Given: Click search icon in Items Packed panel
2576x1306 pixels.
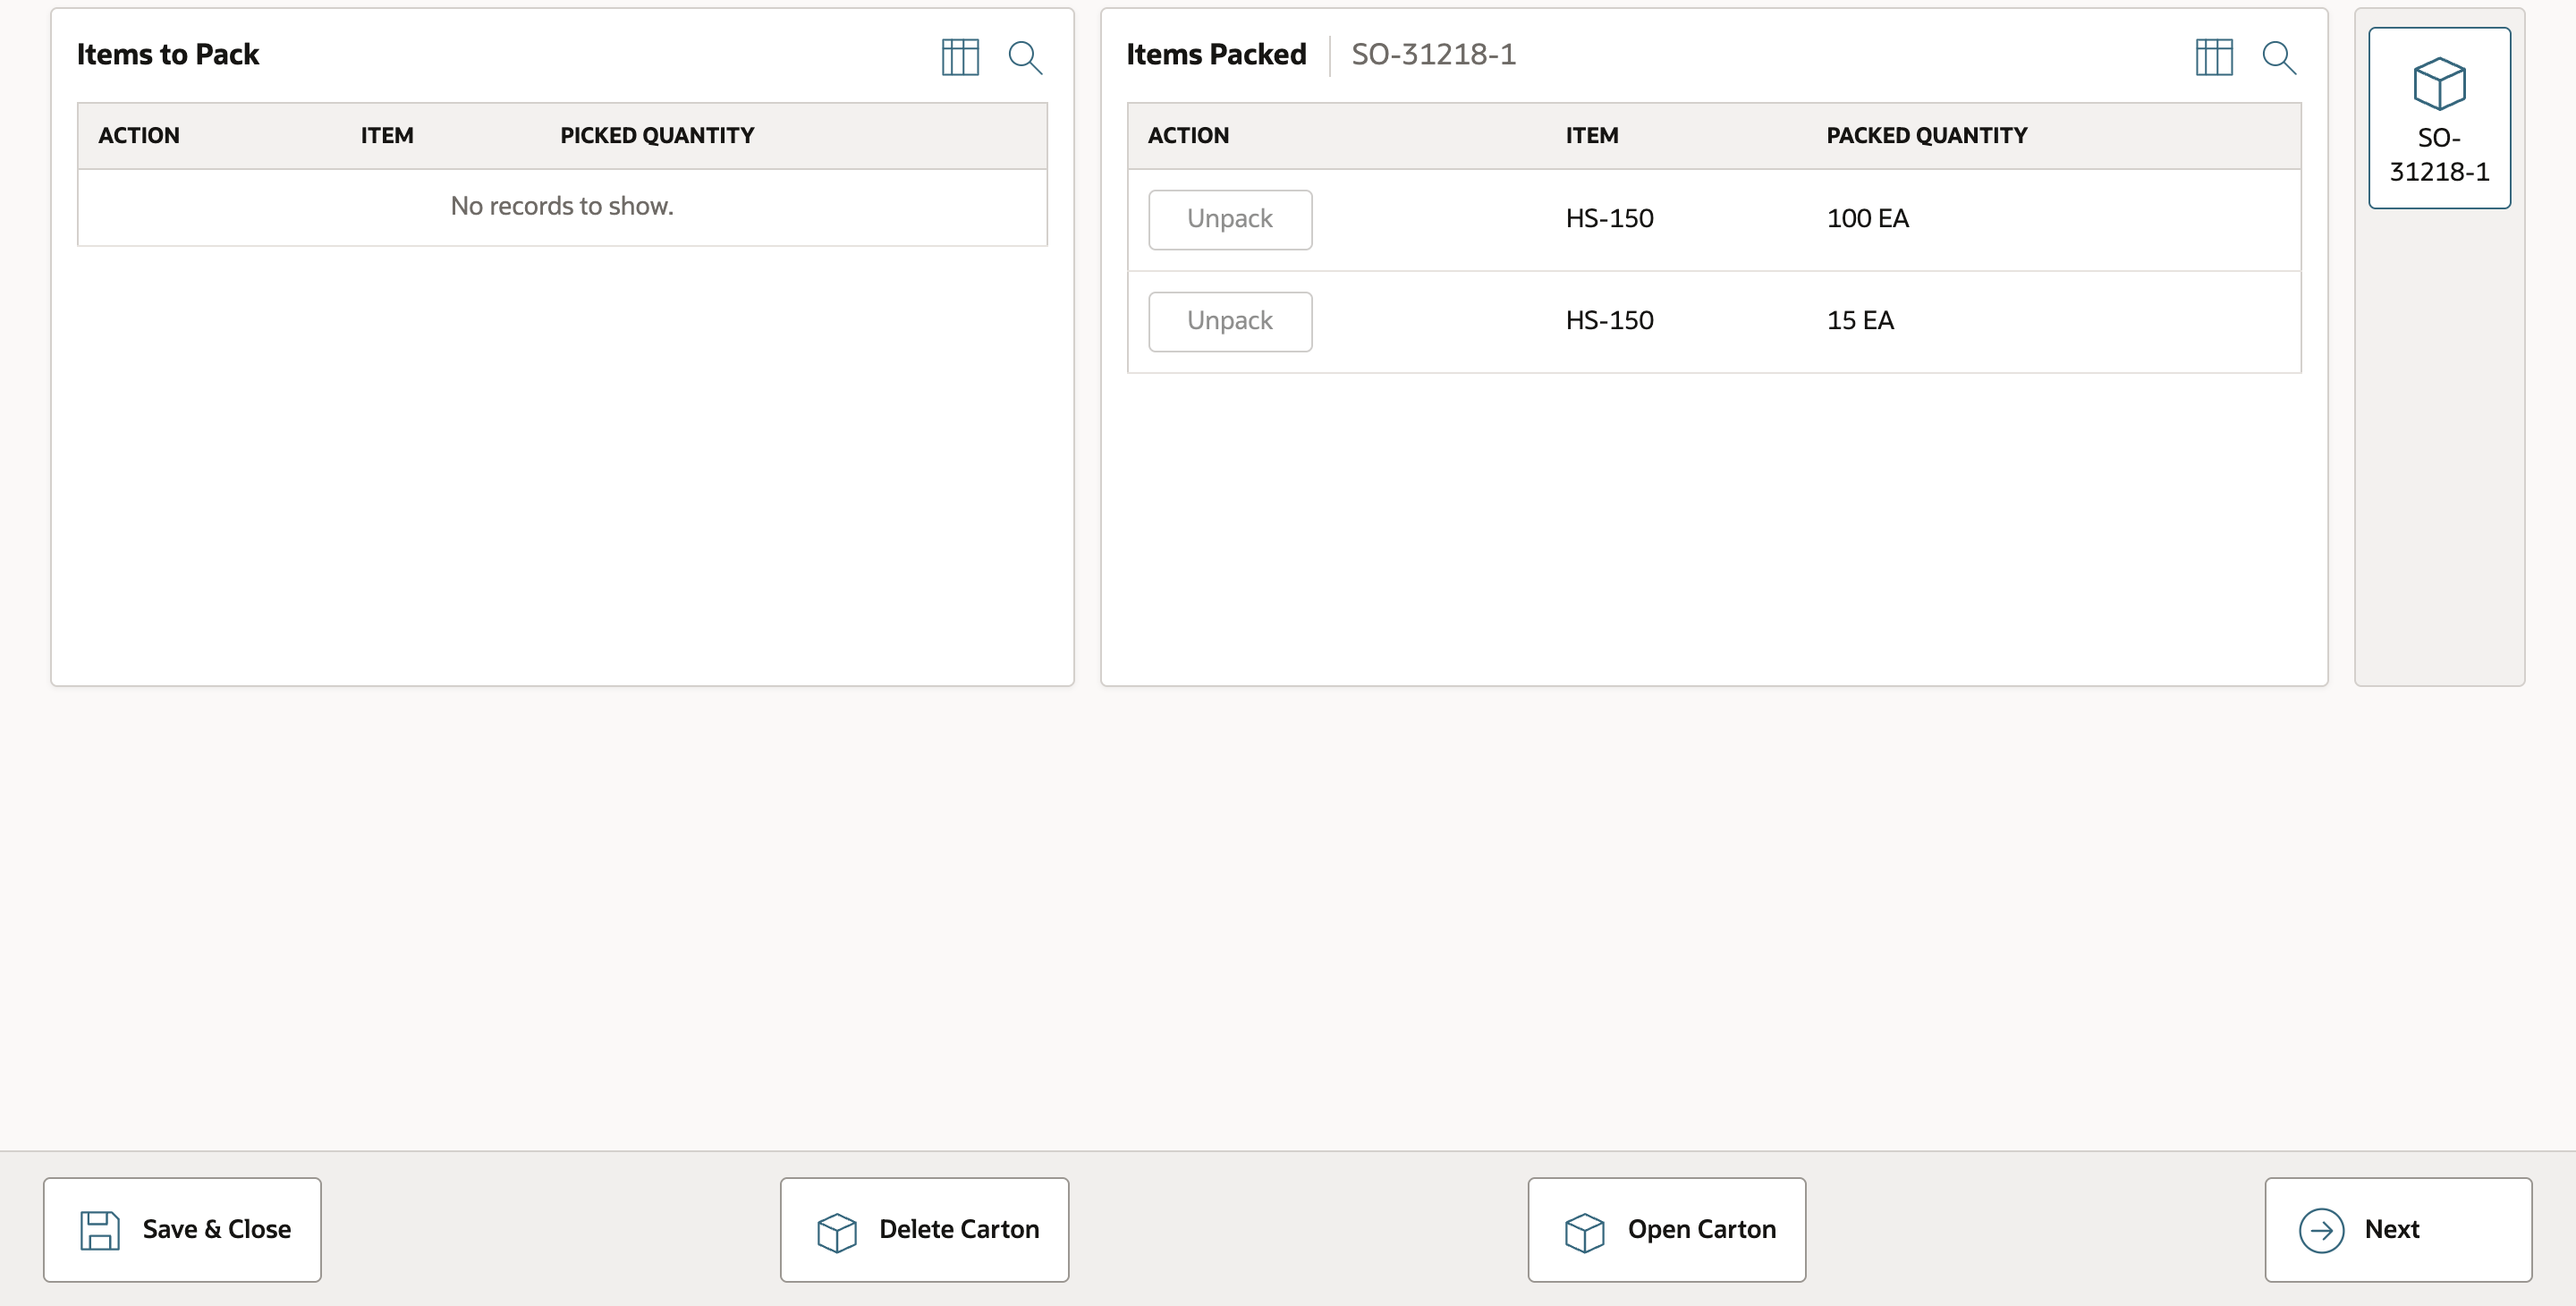Looking at the screenshot, I should pyautogui.click(x=2279, y=56).
